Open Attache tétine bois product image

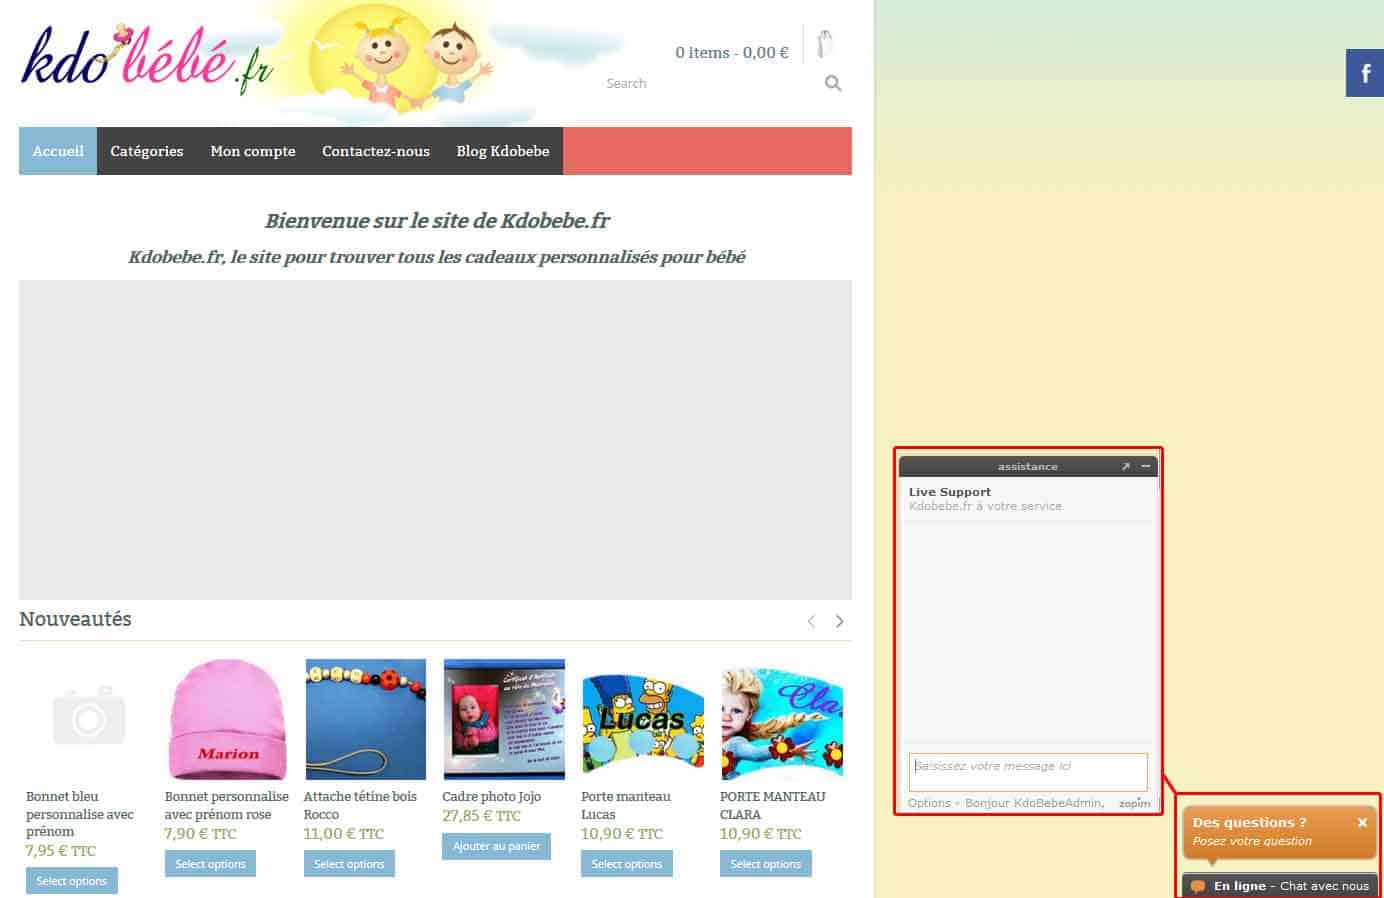point(366,719)
